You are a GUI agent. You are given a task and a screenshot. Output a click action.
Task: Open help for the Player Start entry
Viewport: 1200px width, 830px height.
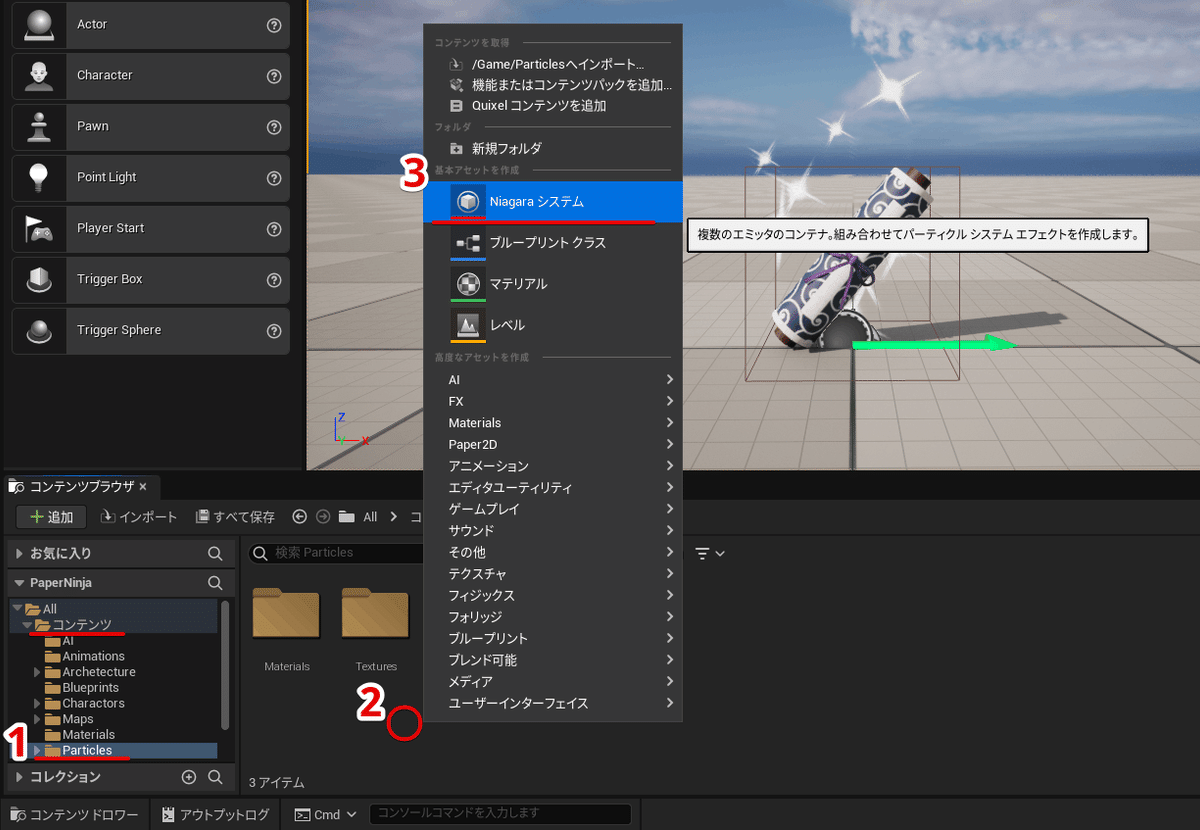coord(274,229)
